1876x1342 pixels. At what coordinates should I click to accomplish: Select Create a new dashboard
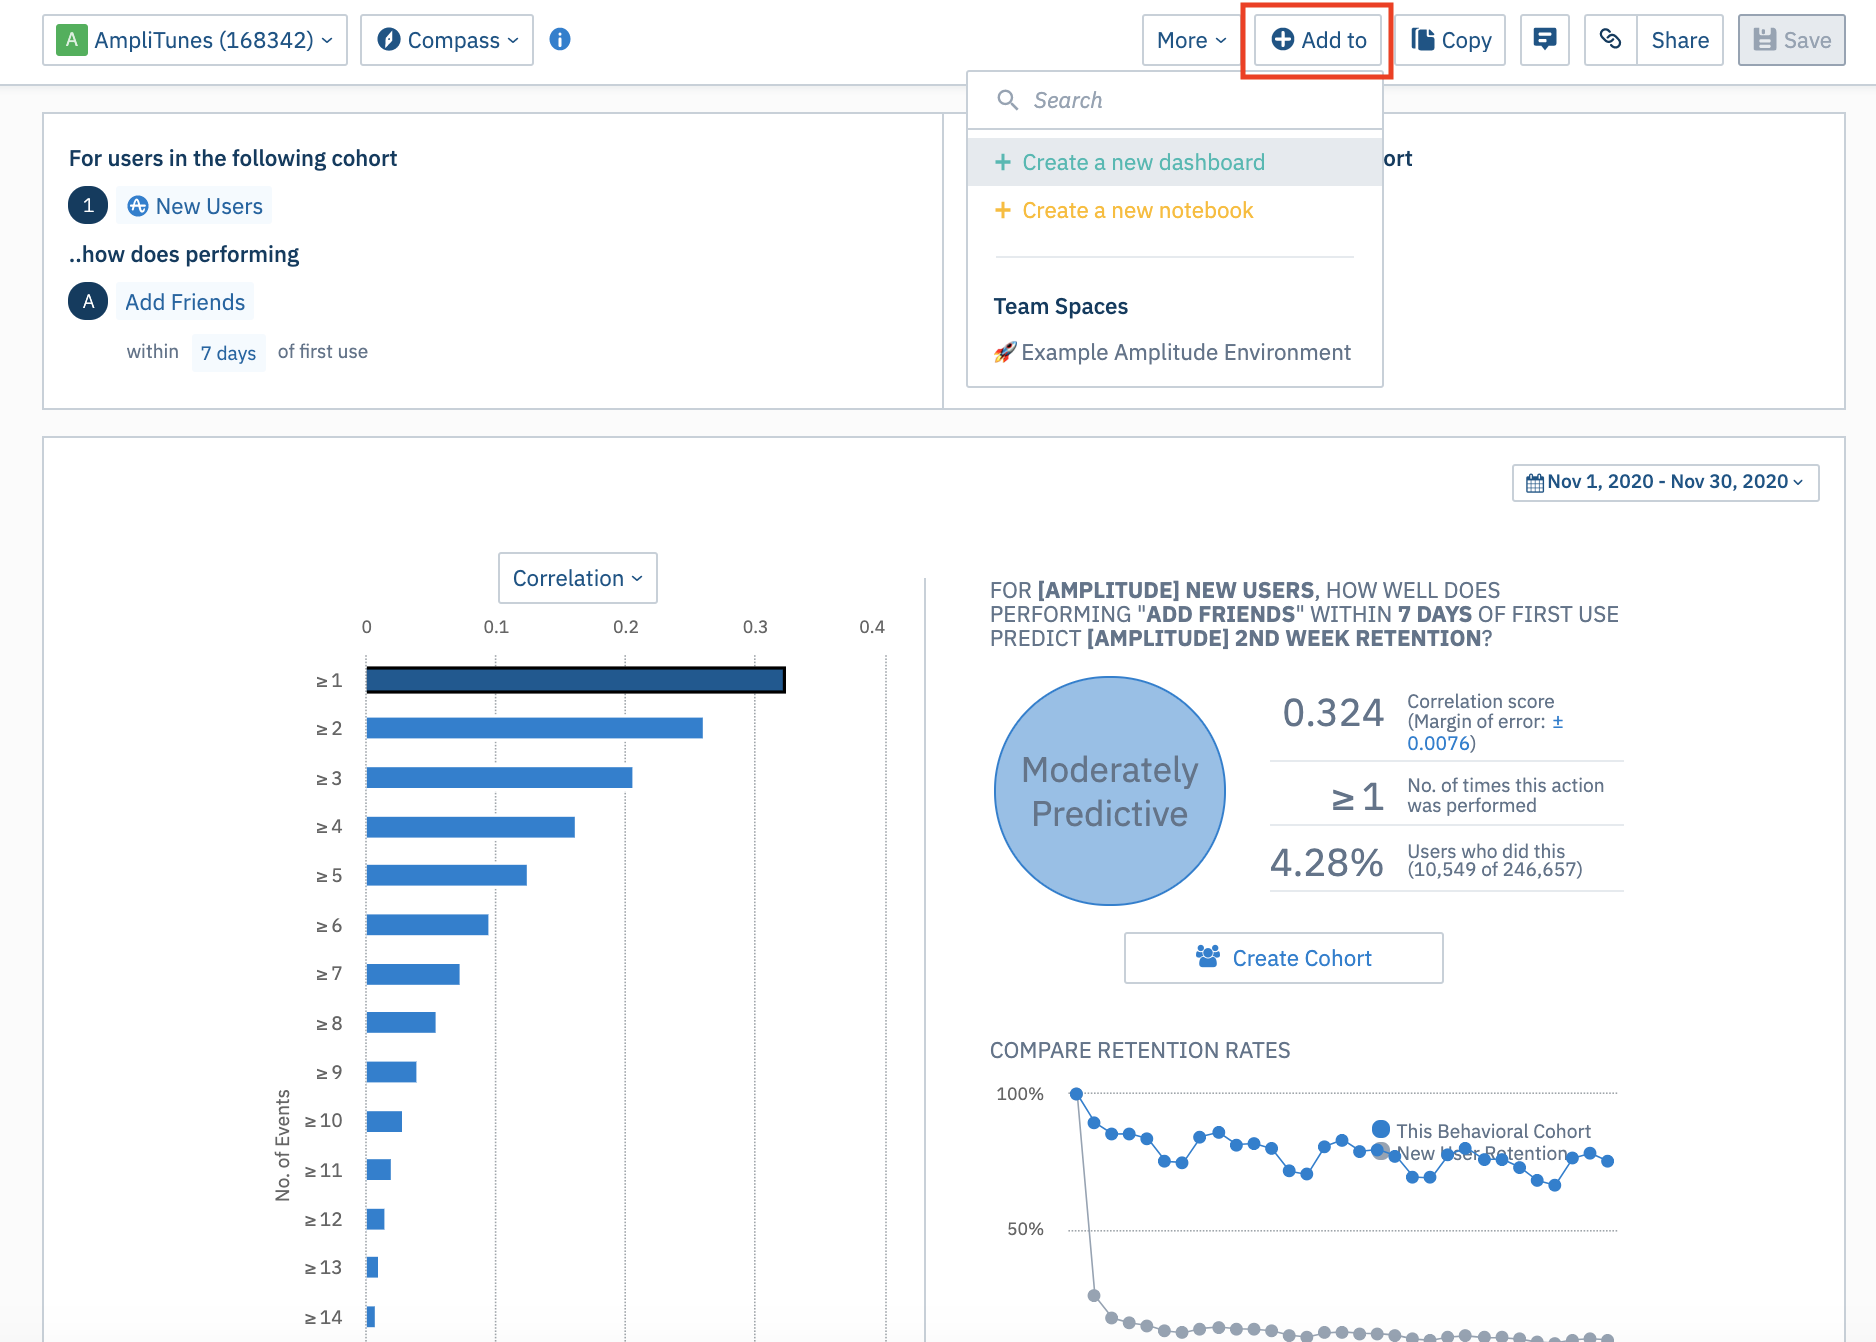(1175, 162)
